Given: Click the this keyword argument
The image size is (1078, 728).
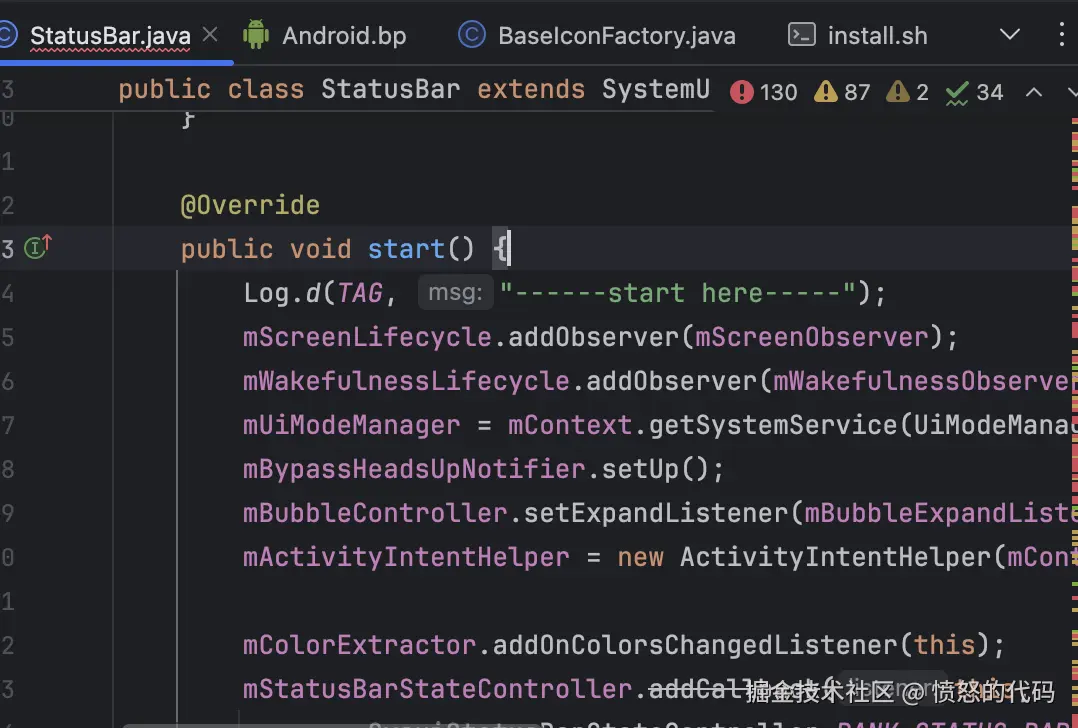Looking at the screenshot, I should pos(945,646).
